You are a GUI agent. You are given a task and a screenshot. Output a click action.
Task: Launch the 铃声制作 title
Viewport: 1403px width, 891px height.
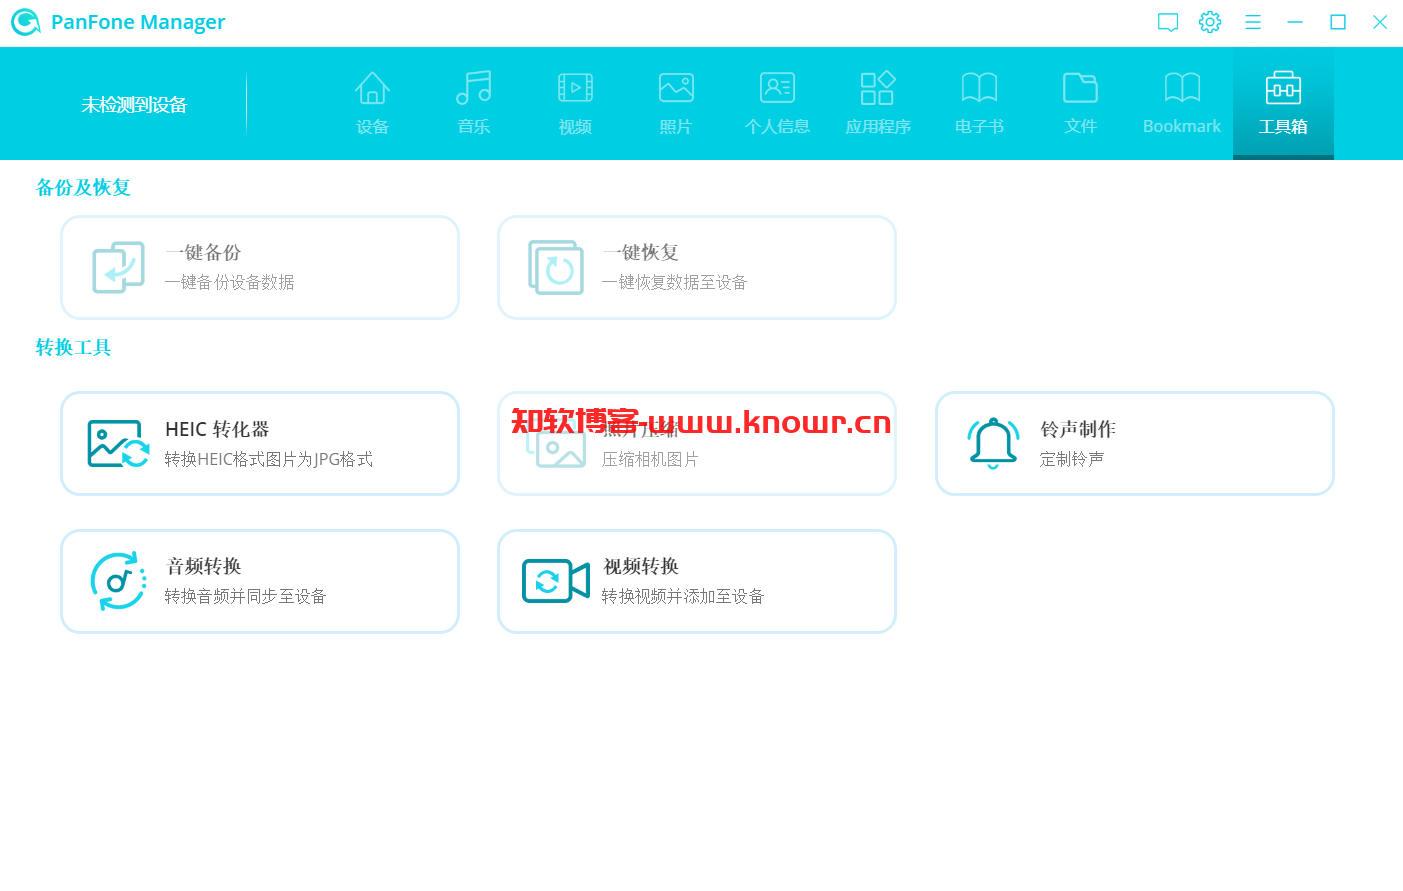tap(1078, 429)
